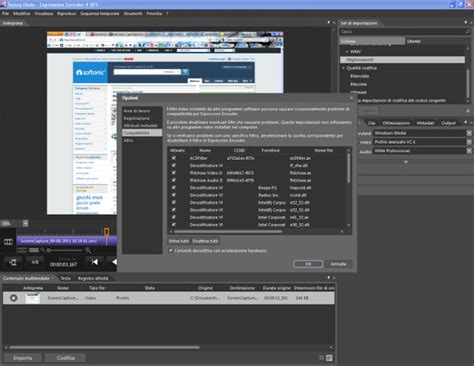Open the Sequenza temporale menu

click(99, 14)
